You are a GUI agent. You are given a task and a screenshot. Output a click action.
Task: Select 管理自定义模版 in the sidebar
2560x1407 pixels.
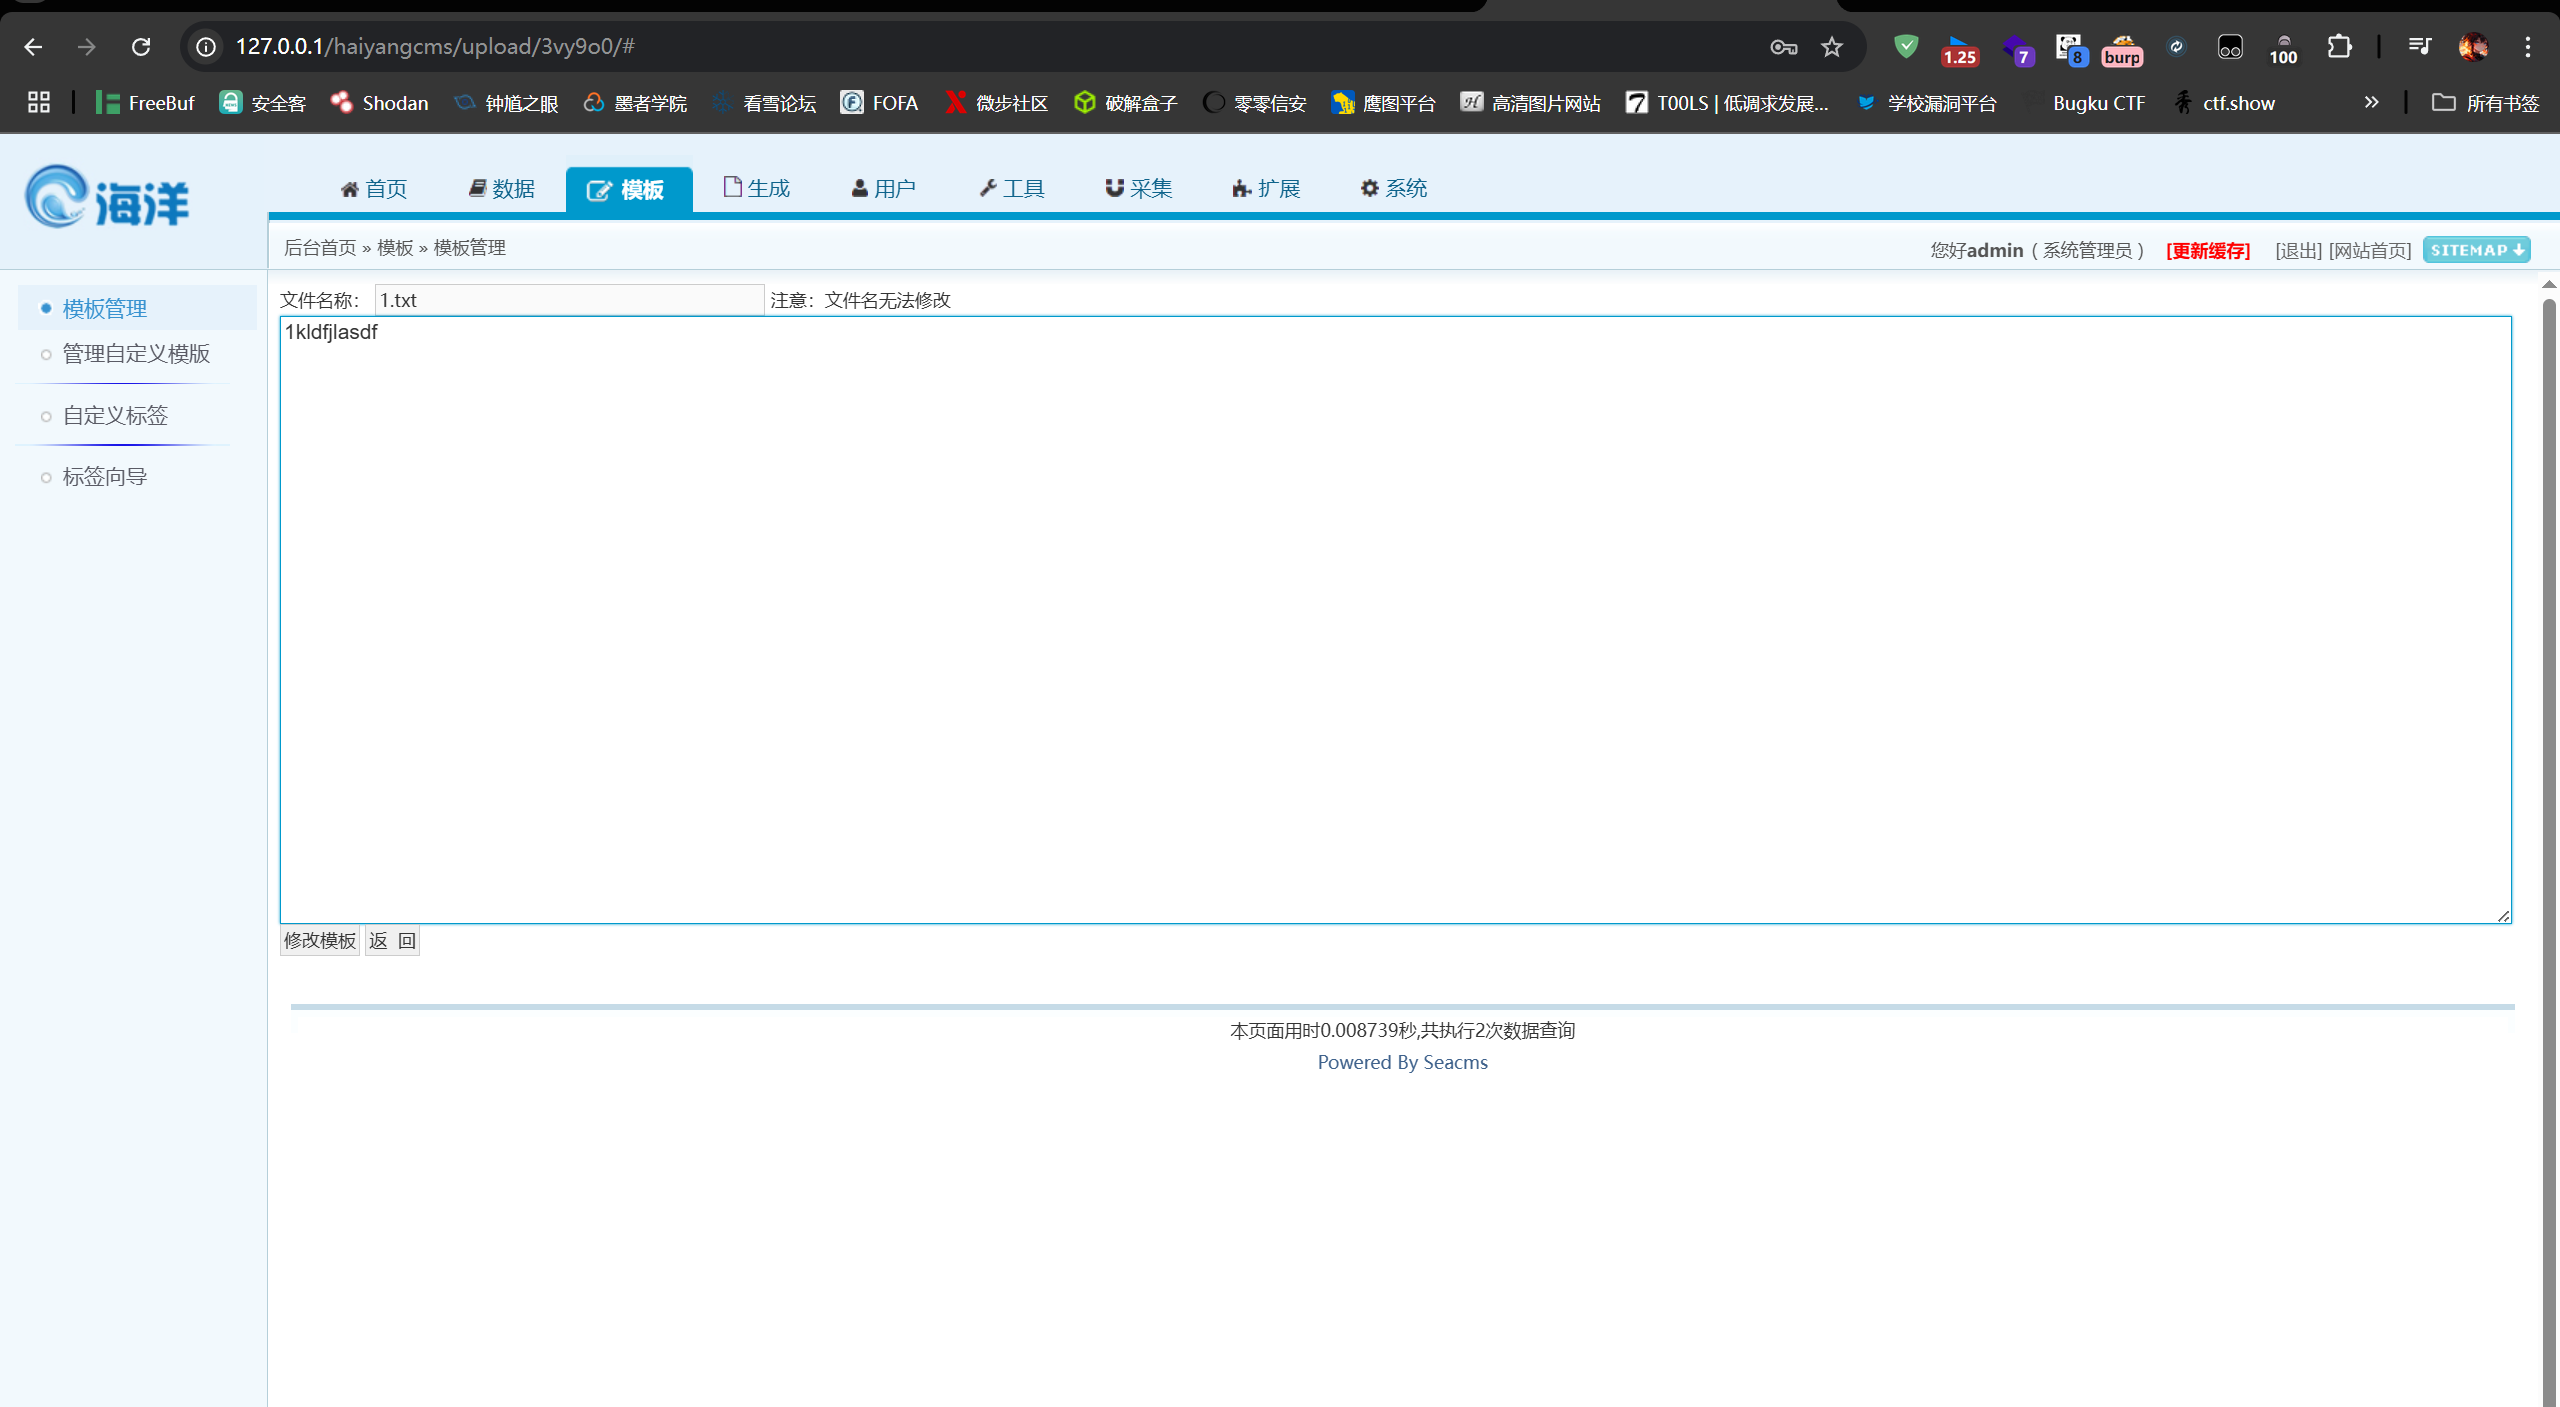point(136,354)
